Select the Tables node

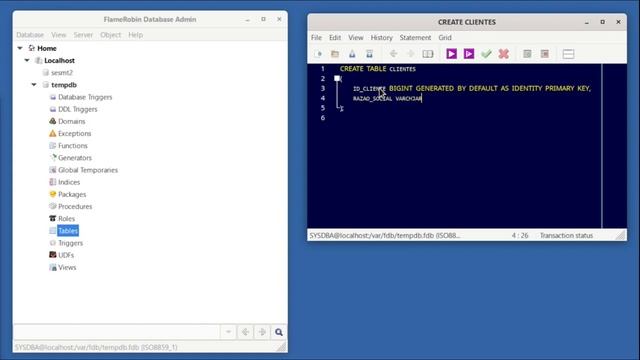coord(68,231)
